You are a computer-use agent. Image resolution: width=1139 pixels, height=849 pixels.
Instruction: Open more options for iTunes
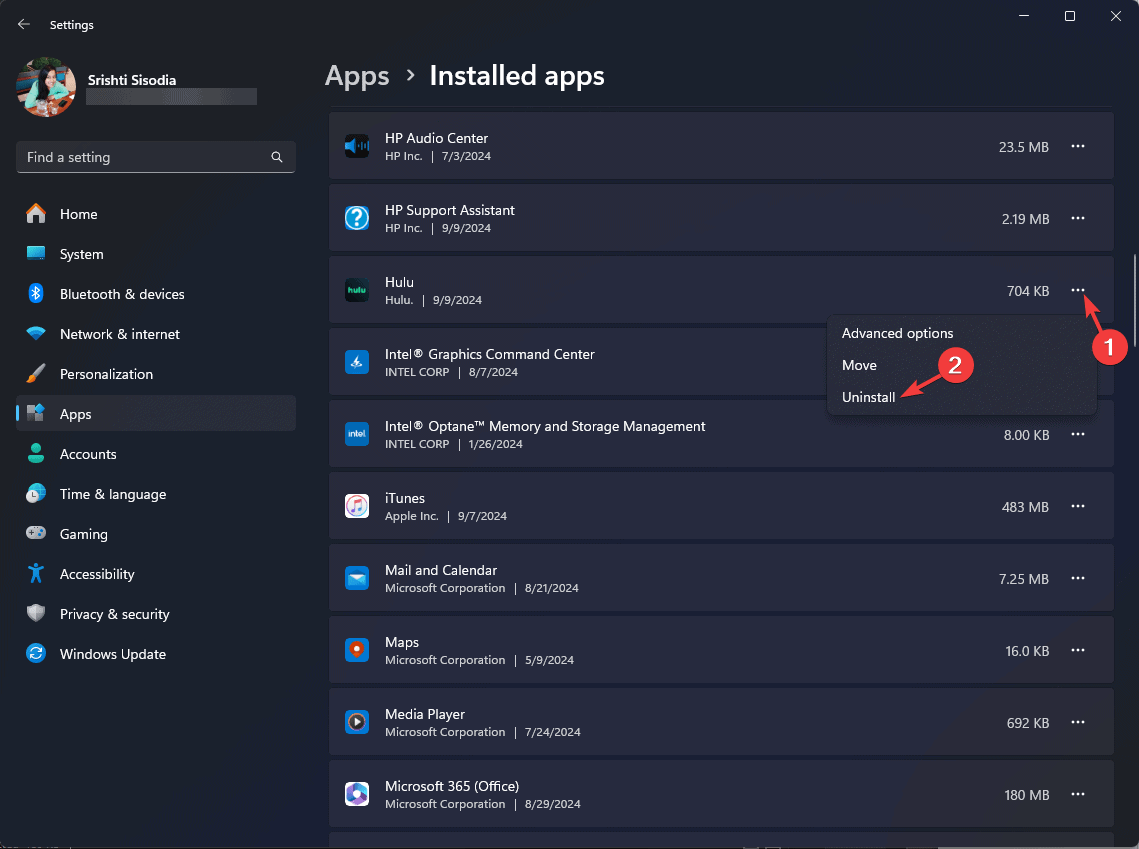(1078, 505)
